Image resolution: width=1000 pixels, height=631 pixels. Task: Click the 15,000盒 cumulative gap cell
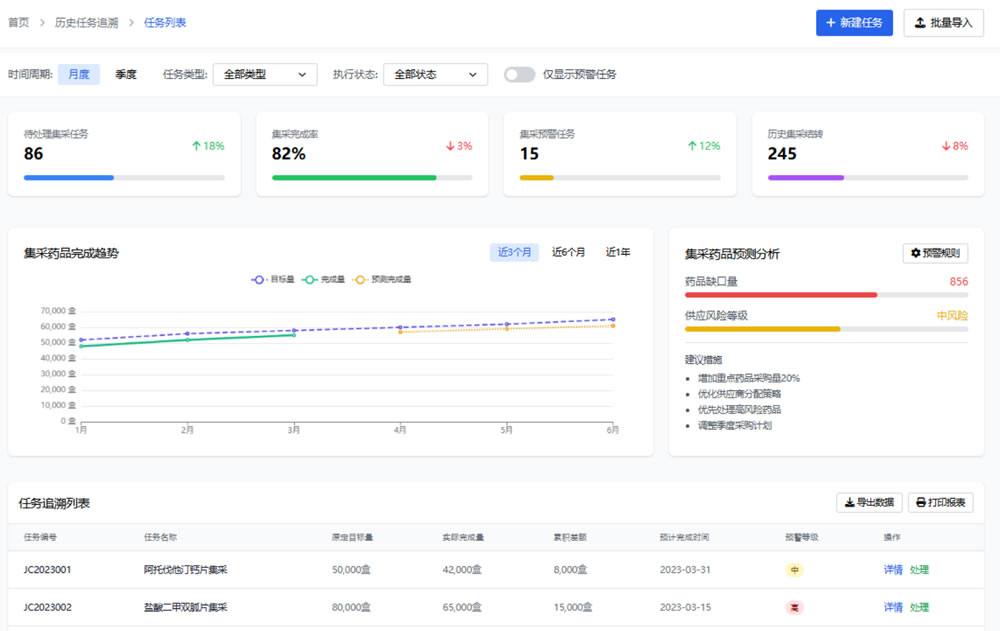tap(573, 607)
